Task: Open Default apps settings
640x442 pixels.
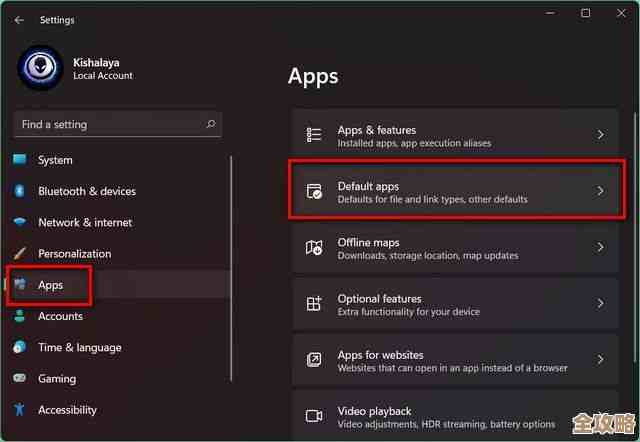Action: click(x=455, y=191)
